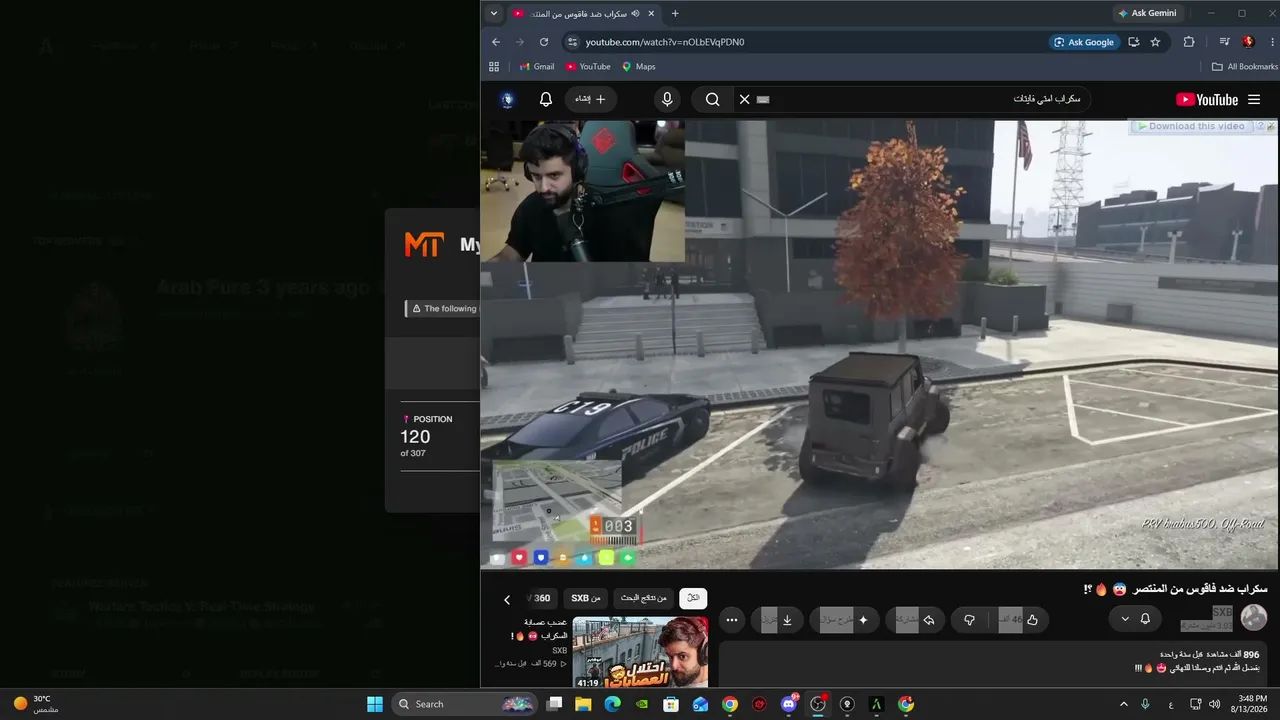
Task: Open Gmail bookmark
Action: (537, 67)
